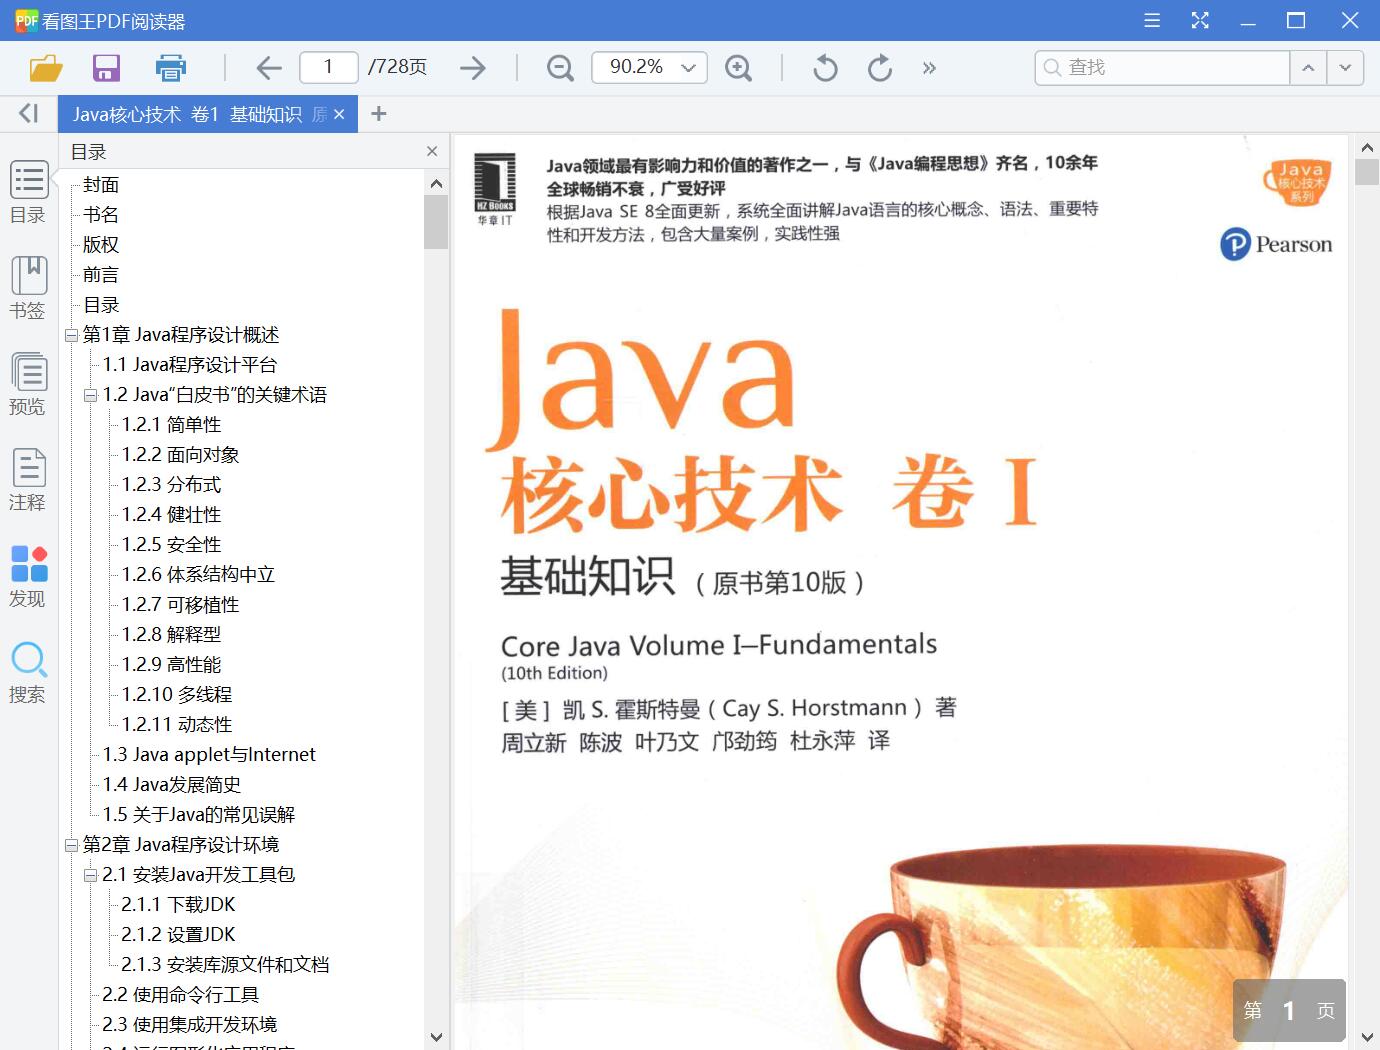Open section 2.1.3 安装库源文件和文档
1380x1050 pixels.
tap(225, 965)
